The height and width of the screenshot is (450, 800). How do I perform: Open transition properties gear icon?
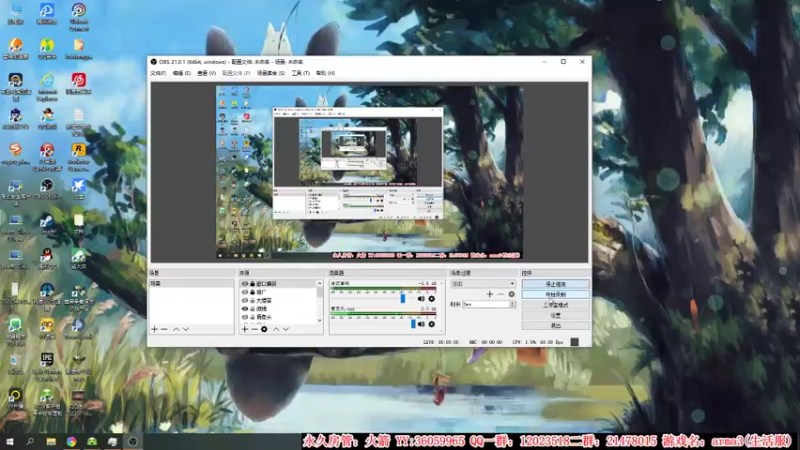tap(511, 294)
